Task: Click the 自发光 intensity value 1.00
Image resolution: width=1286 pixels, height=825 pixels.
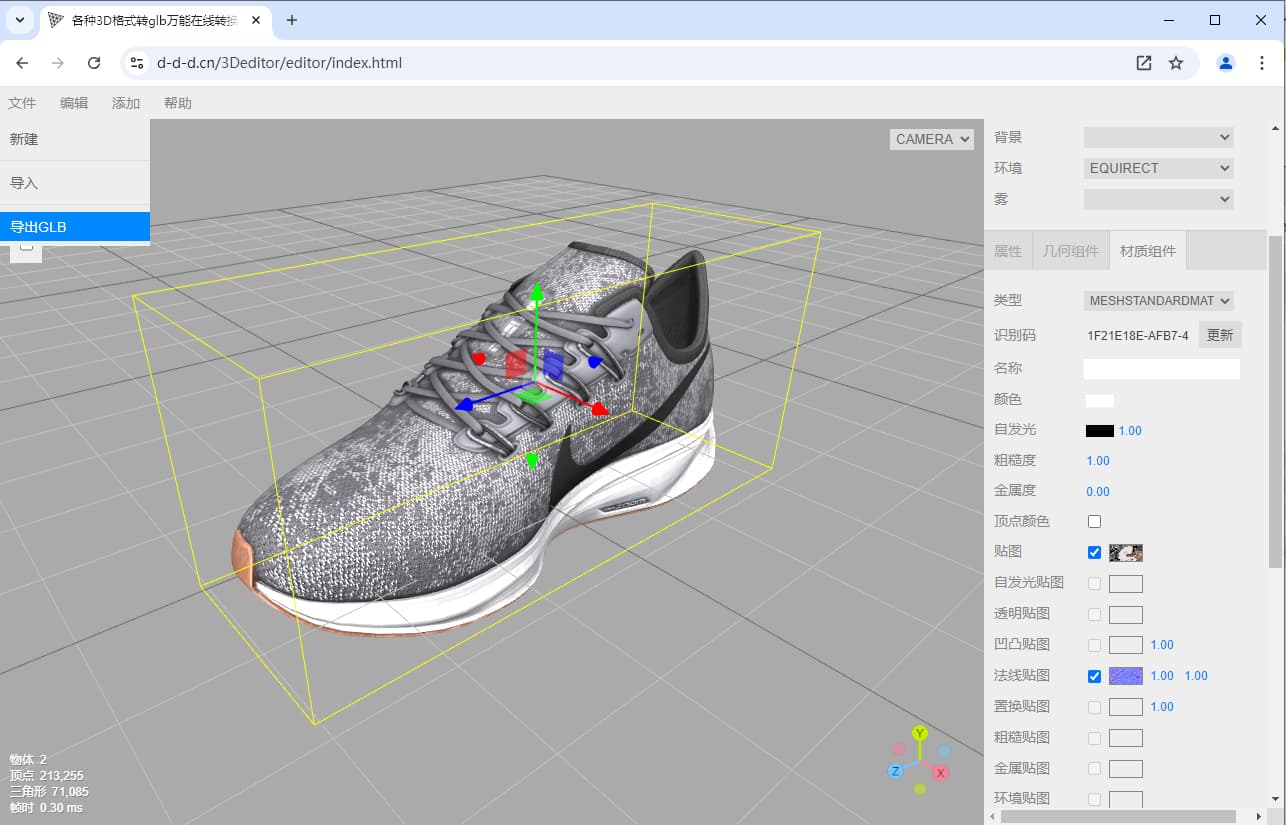Action: 1130,431
